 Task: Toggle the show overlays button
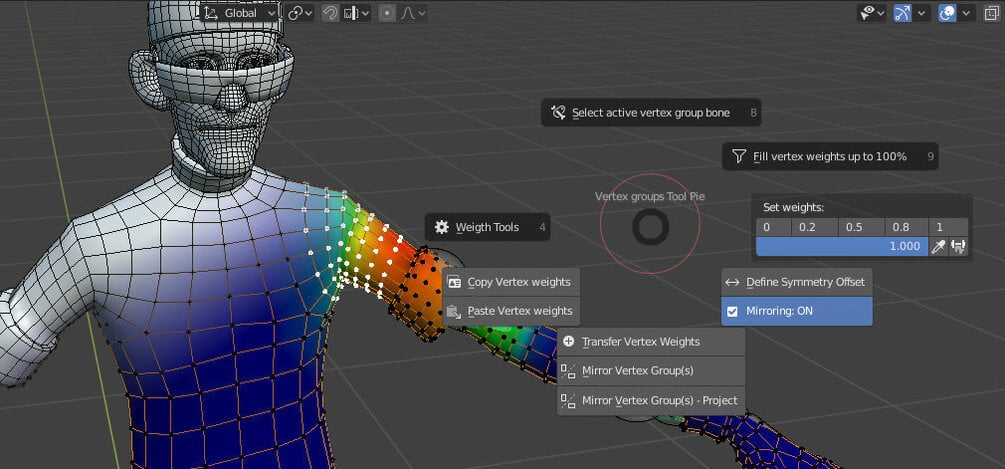[947, 13]
